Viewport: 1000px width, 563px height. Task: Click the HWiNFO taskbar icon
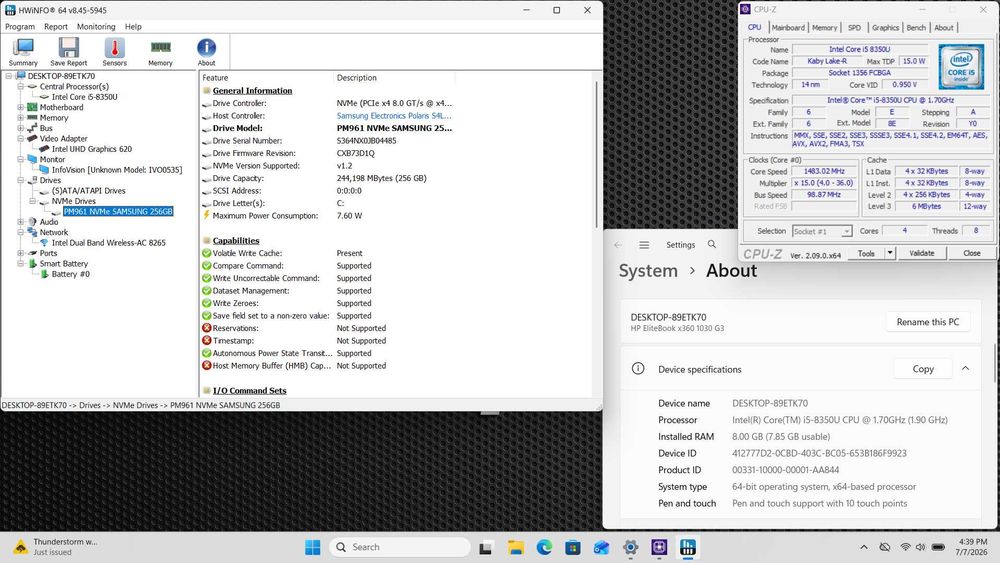tap(688, 547)
